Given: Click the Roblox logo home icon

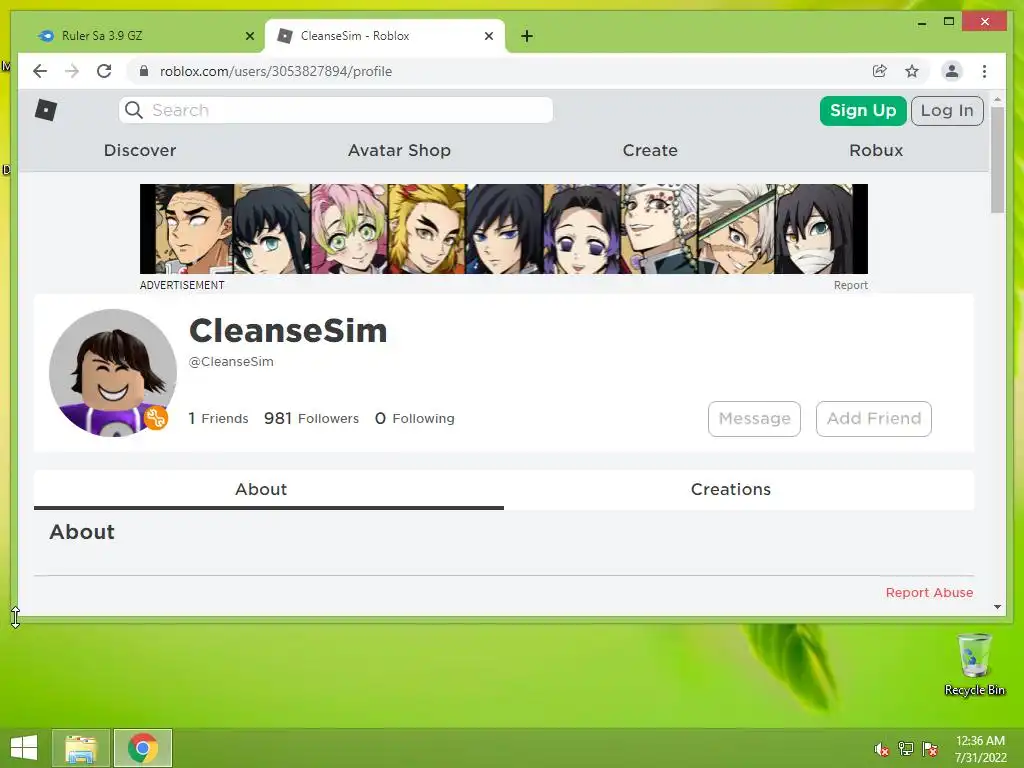Looking at the screenshot, I should [46, 110].
